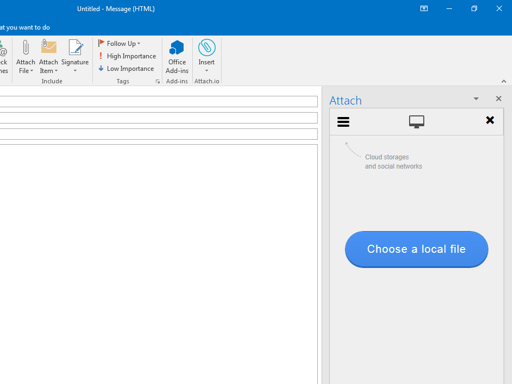Expand the Follow Up dropdown
The height and width of the screenshot is (384, 512).
point(119,43)
